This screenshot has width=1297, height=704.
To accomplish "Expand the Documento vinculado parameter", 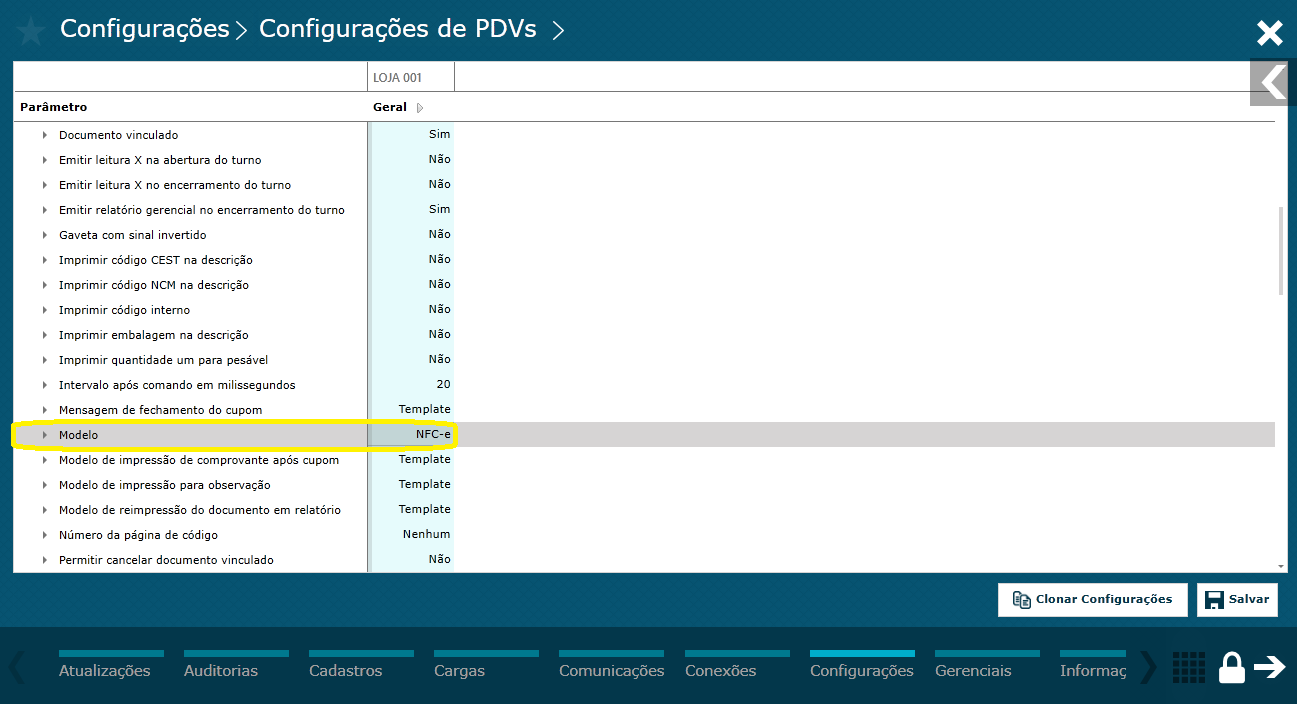I will [x=43, y=134].
